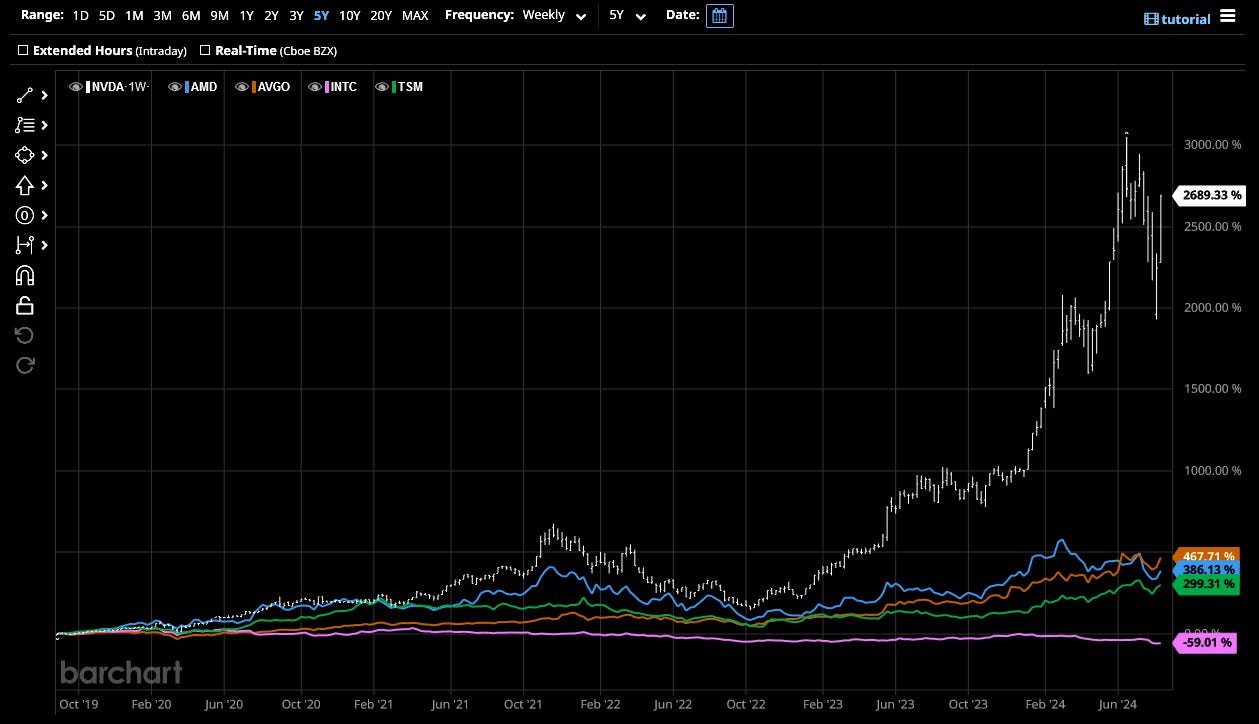1259x724 pixels.
Task: Set range to 1Y
Action: coord(246,16)
